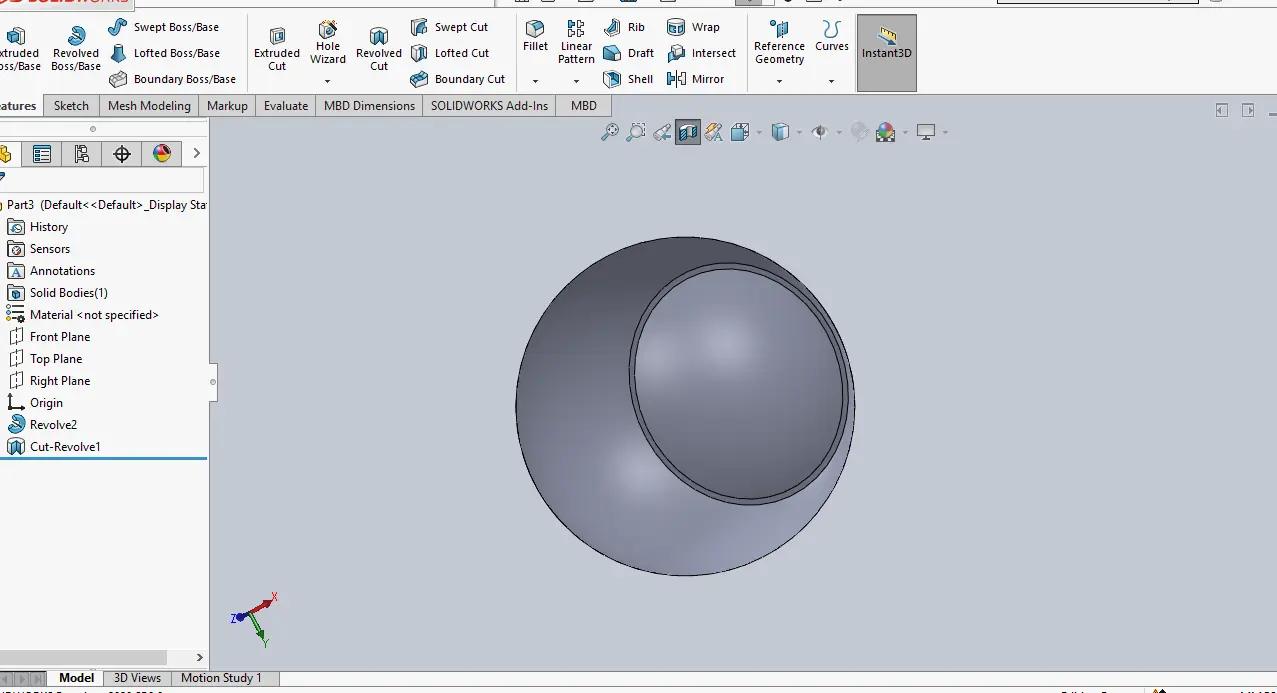The width and height of the screenshot is (1277, 693).
Task: Switch to the Markup tab
Action: 227,106
